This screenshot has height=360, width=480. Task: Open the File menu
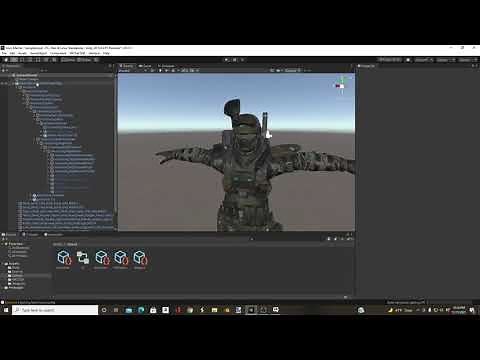coord(4,53)
